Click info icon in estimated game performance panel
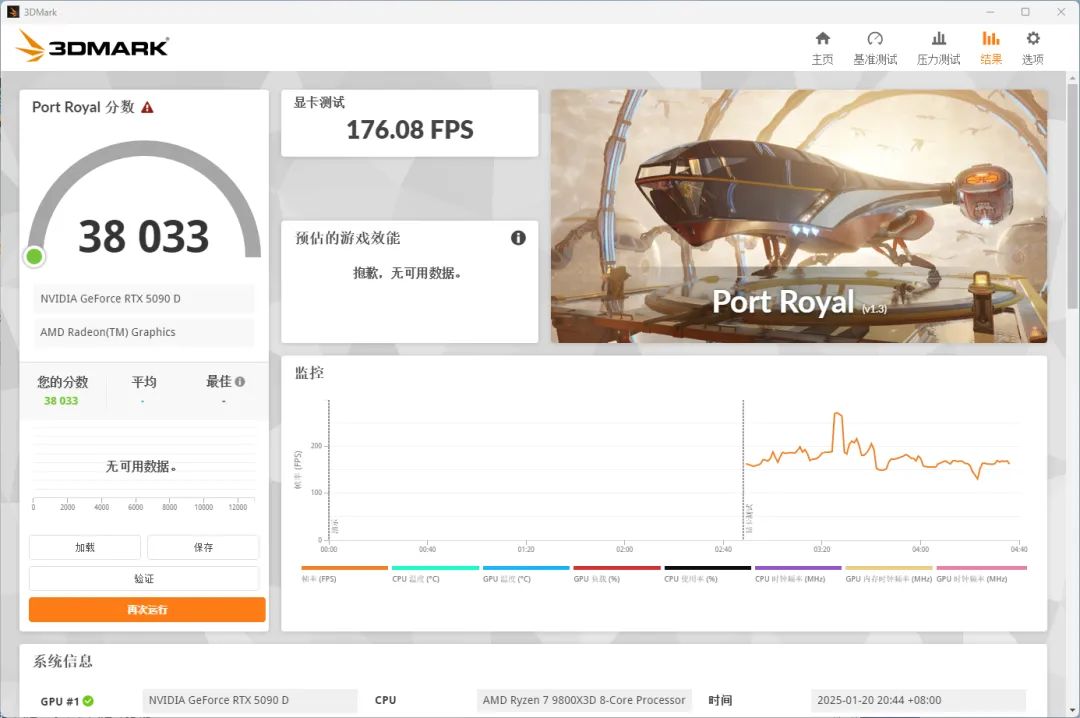1080x718 pixels. point(518,238)
